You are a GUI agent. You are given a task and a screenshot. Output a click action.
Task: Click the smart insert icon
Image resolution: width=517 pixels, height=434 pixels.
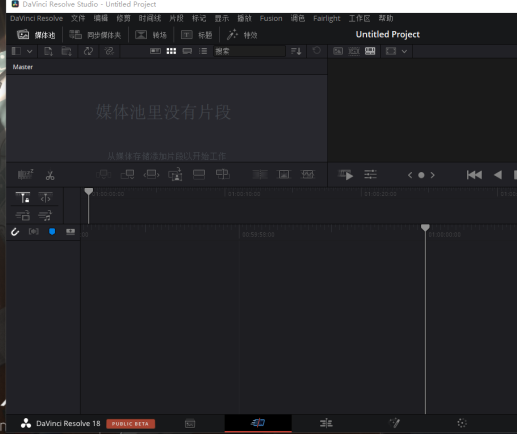(x=104, y=174)
